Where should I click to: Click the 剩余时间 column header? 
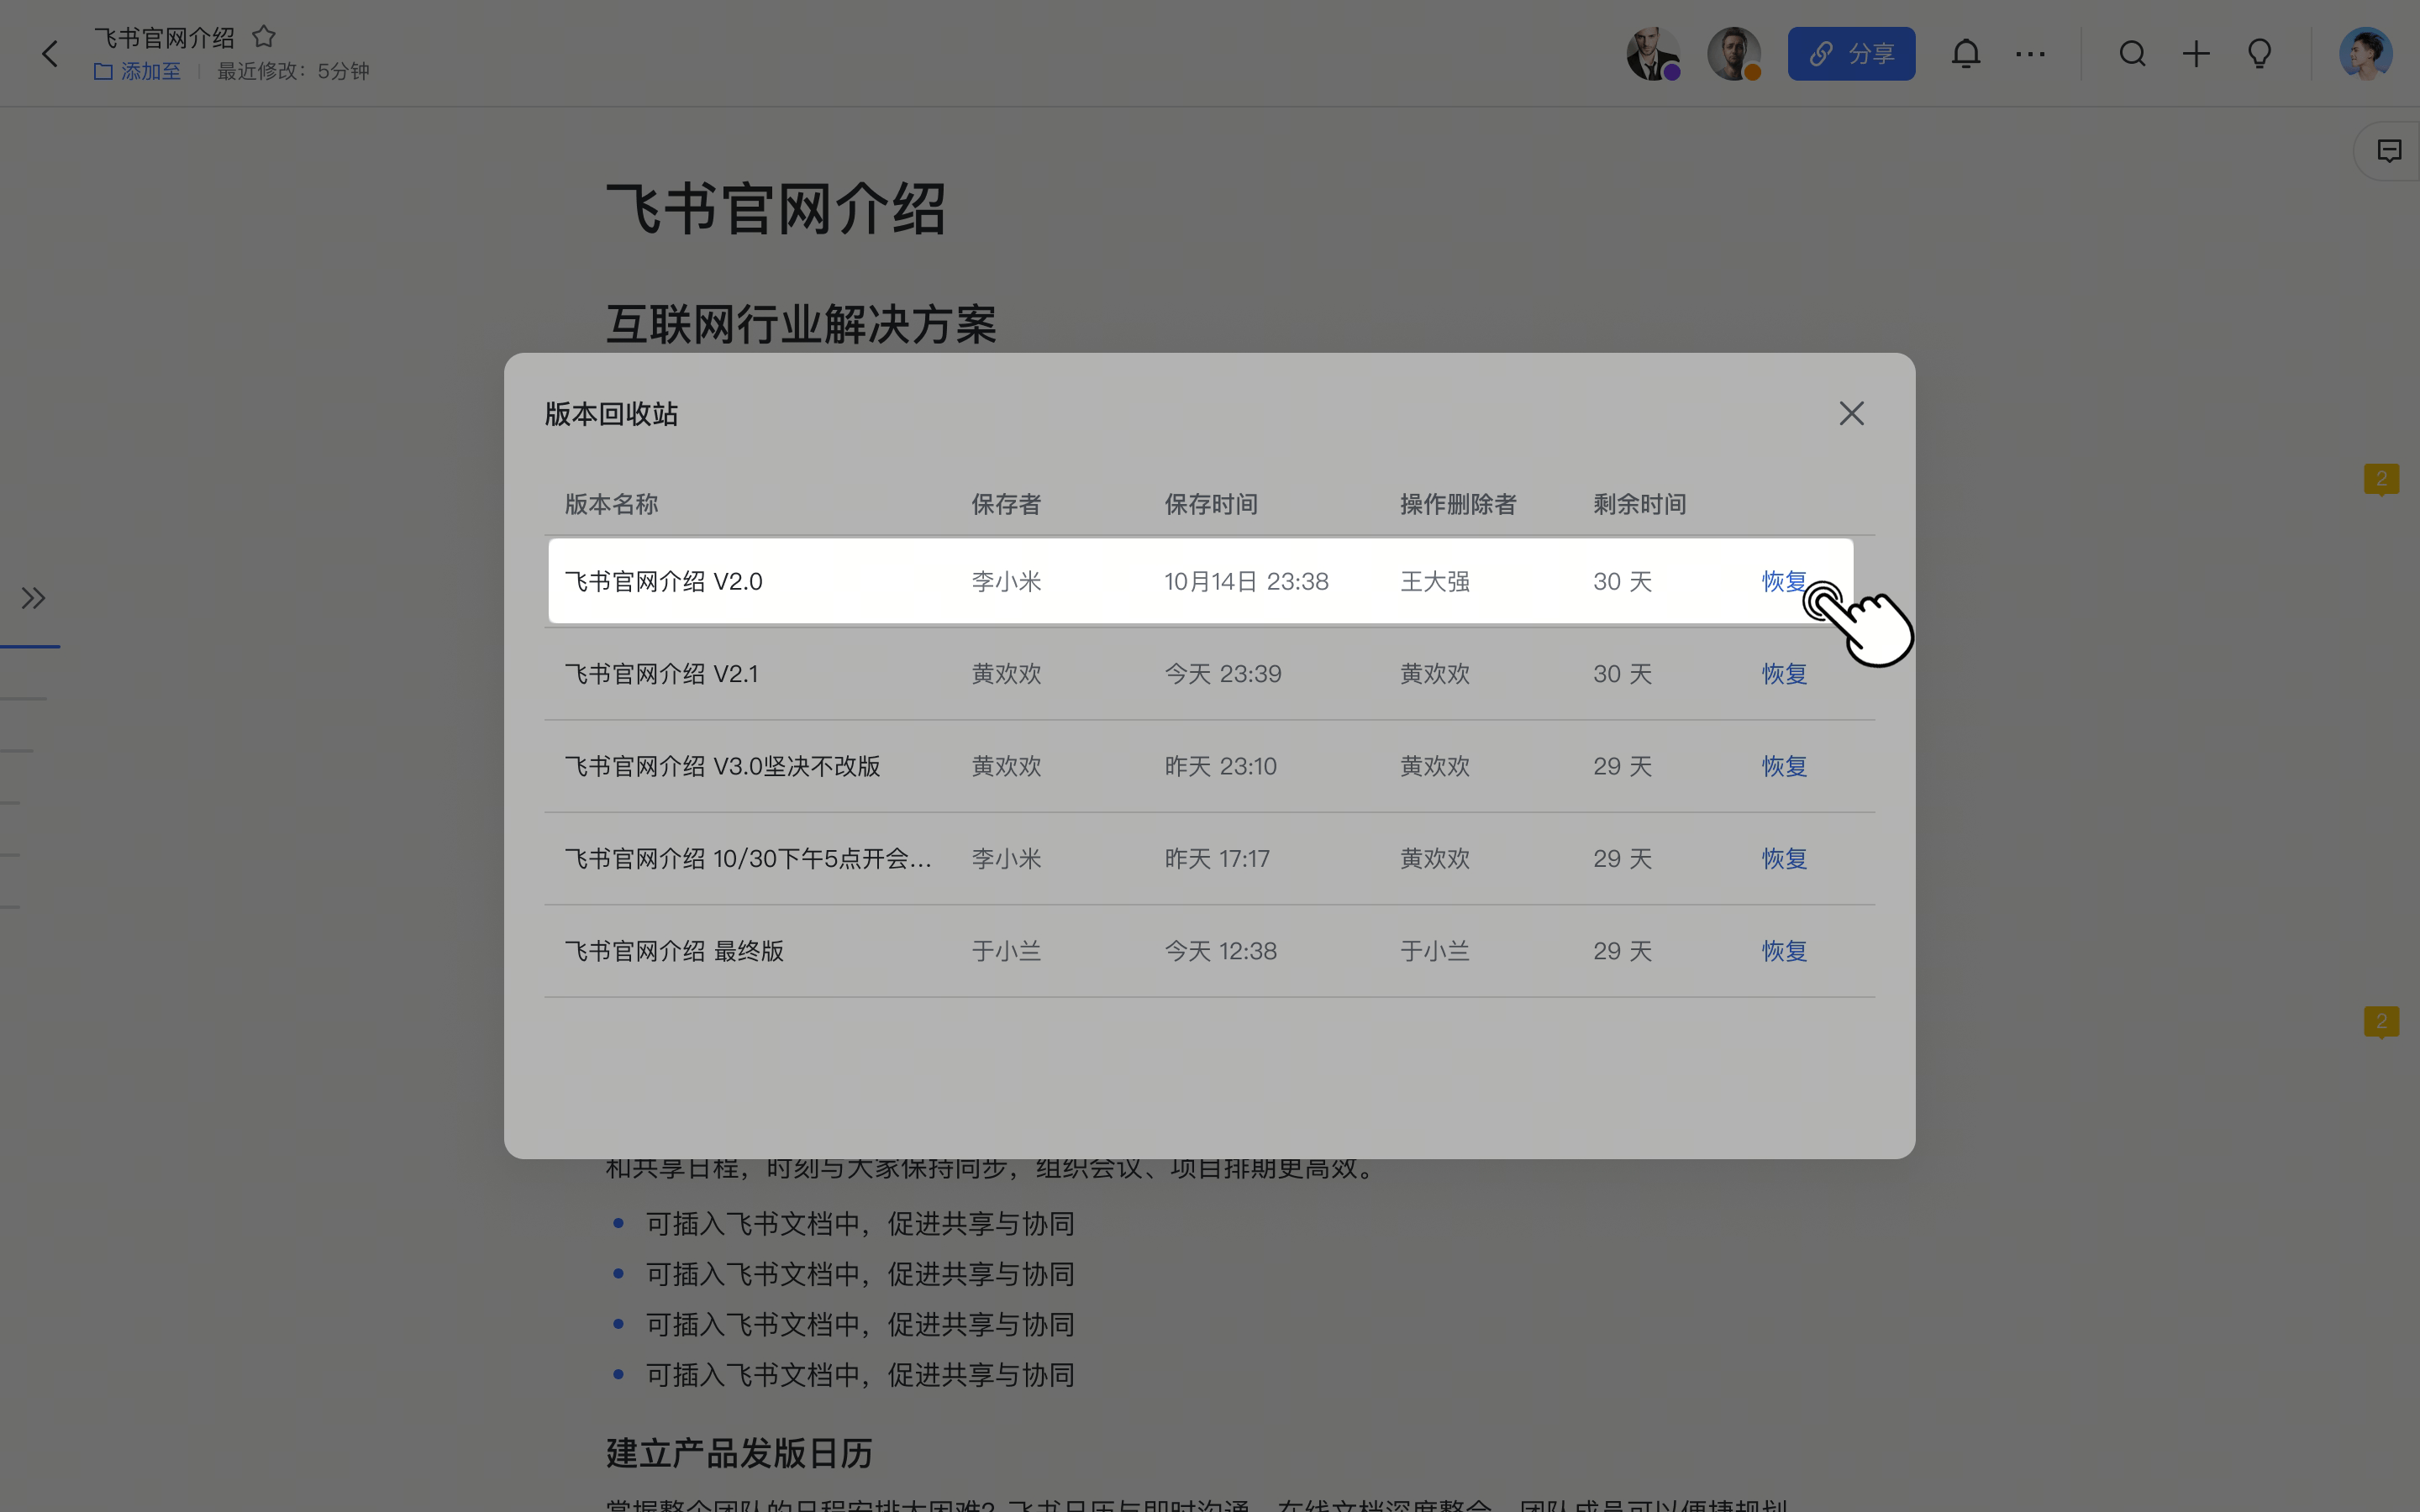(1639, 504)
